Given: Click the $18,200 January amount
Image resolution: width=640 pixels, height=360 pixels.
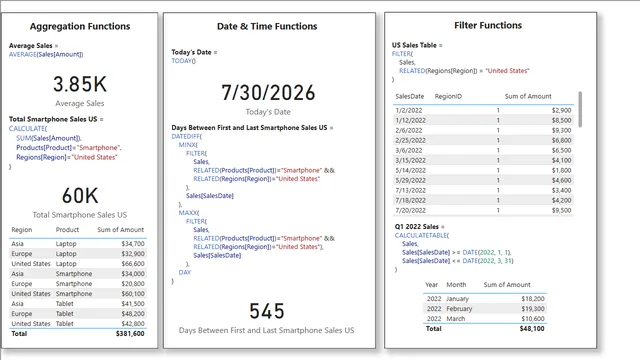Looking at the screenshot, I should pos(533,299).
